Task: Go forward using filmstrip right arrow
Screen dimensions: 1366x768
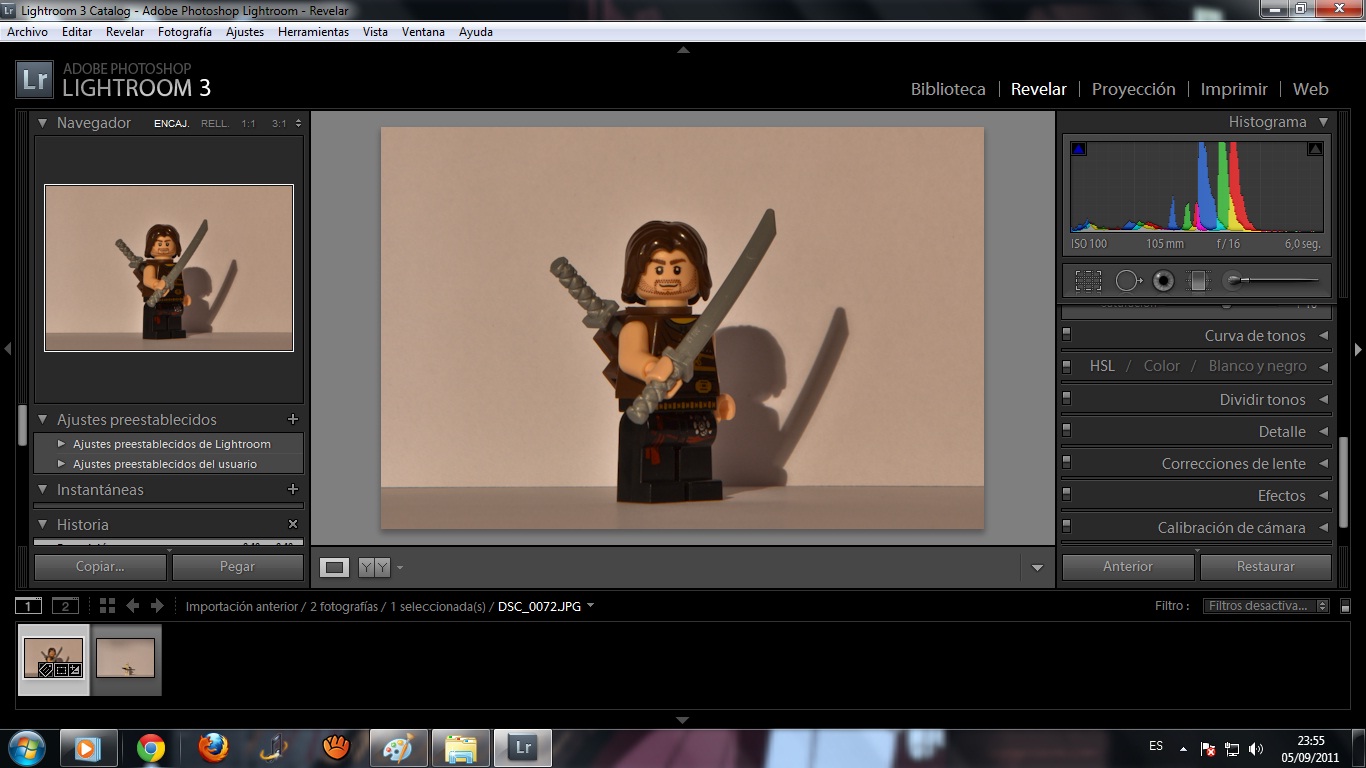Action: (x=157, y=606)
